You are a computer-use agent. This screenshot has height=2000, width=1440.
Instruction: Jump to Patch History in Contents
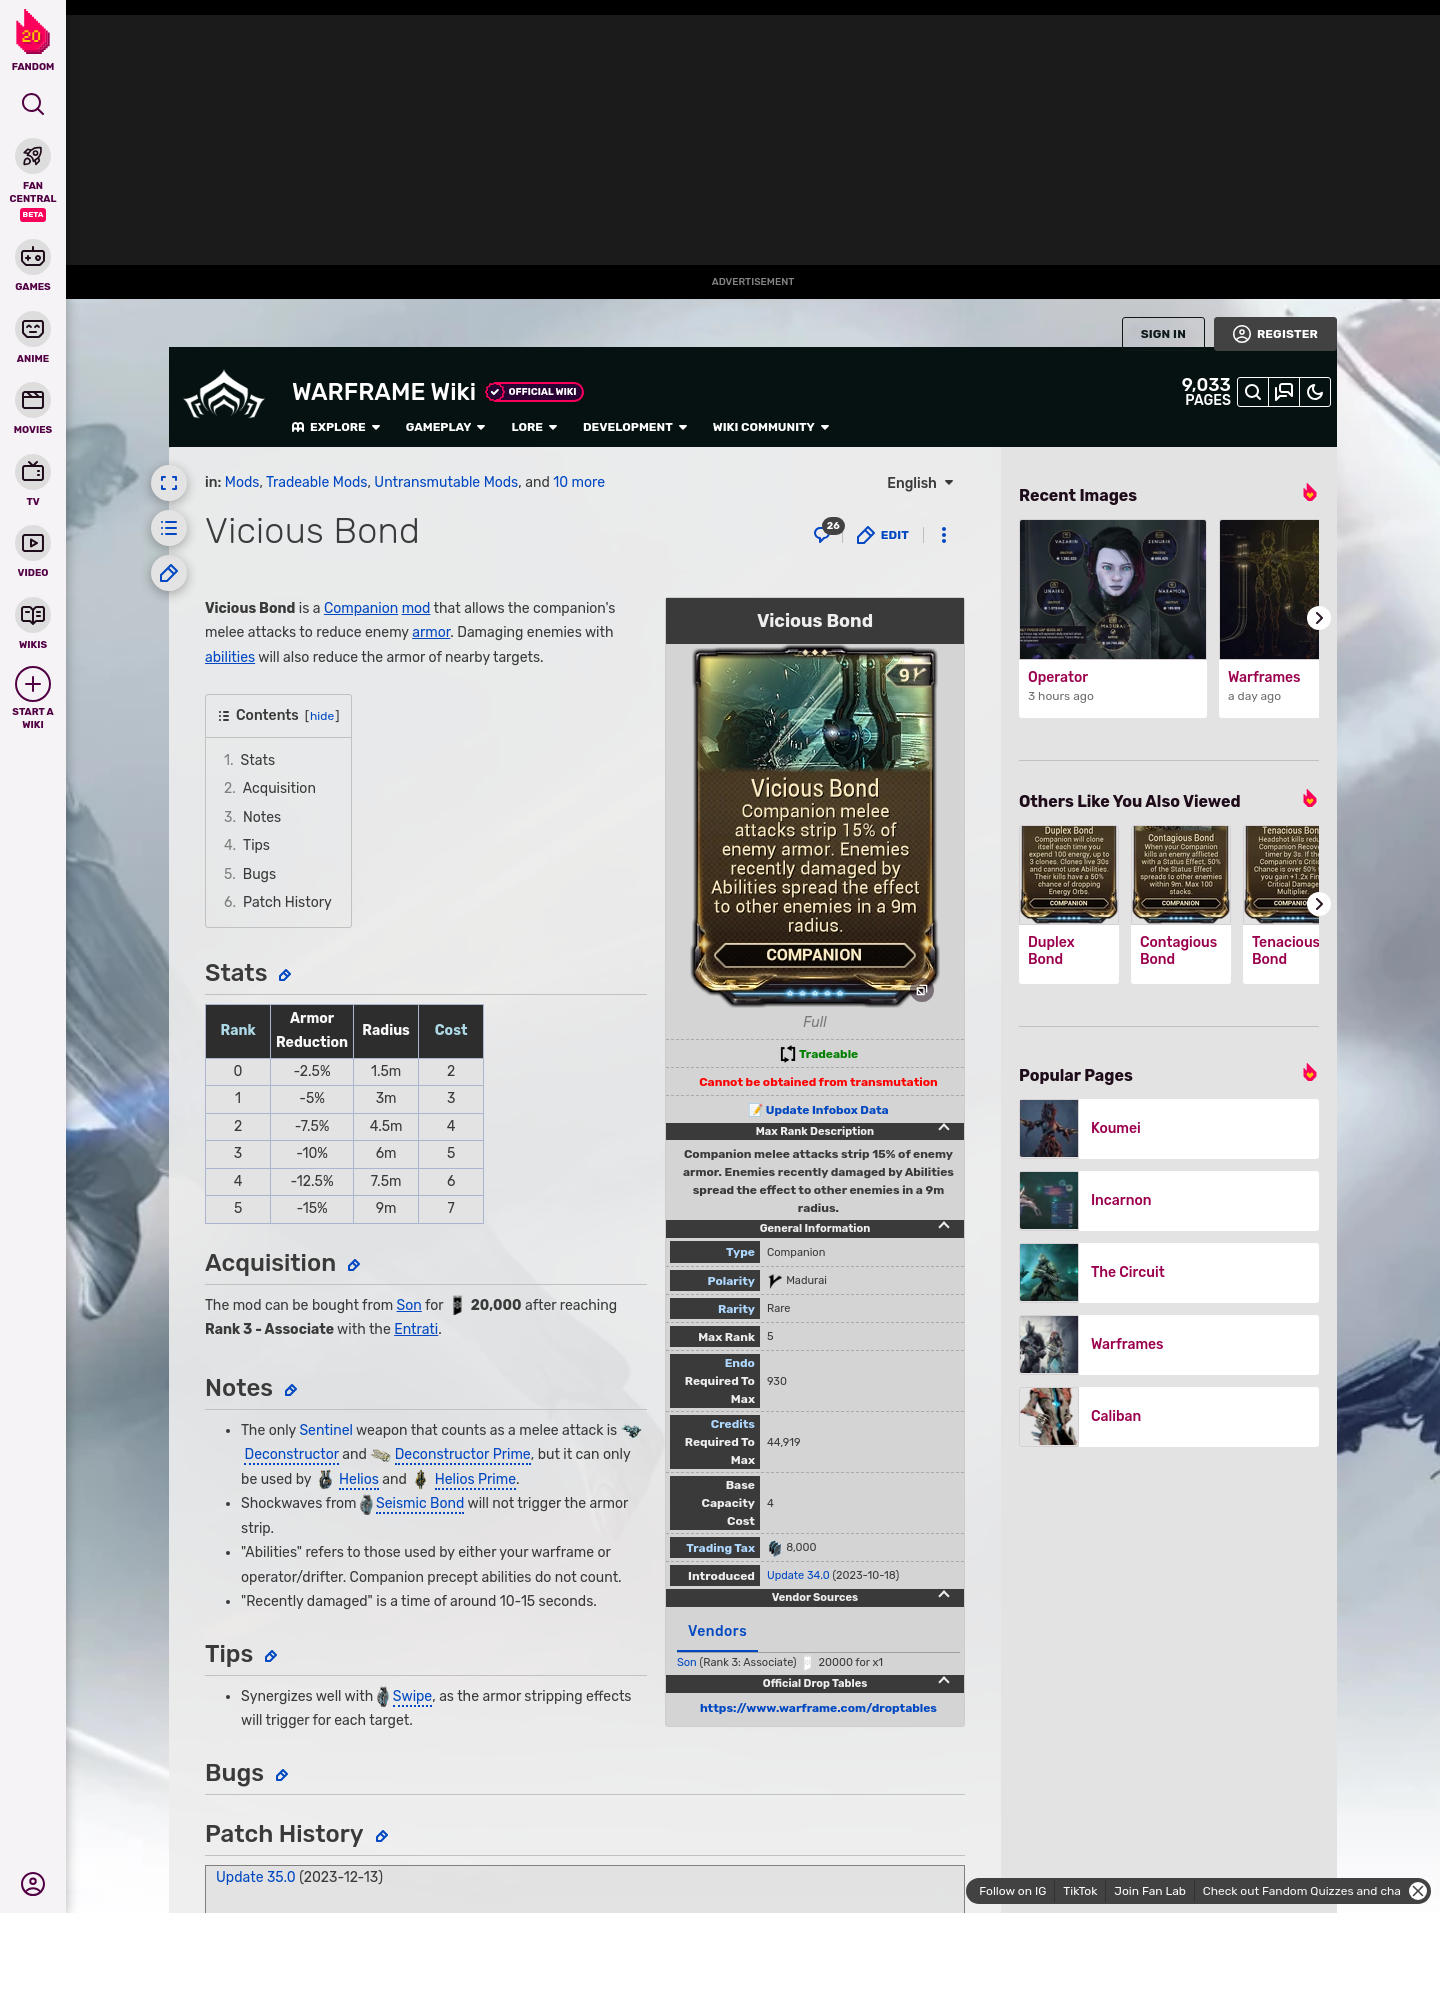[x=287, y=902]
